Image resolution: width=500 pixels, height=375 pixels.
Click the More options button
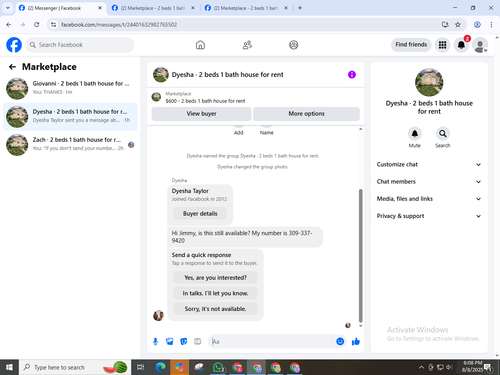[306, 114]
